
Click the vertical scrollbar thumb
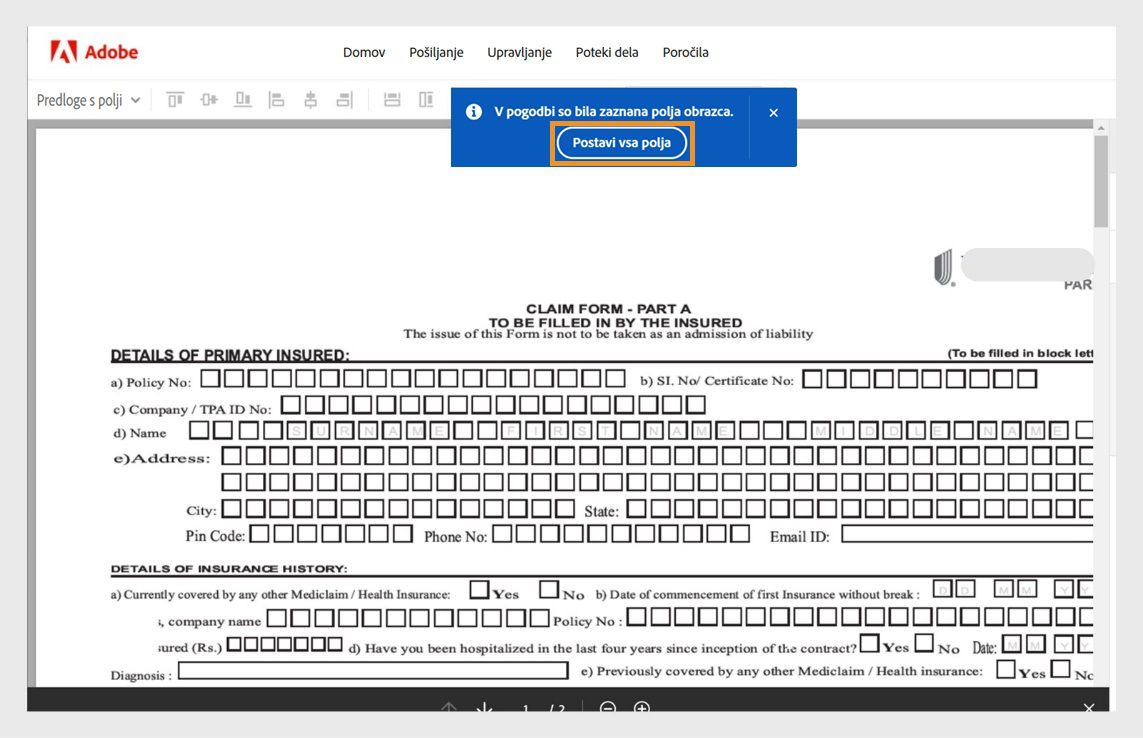click(1101, 181)
